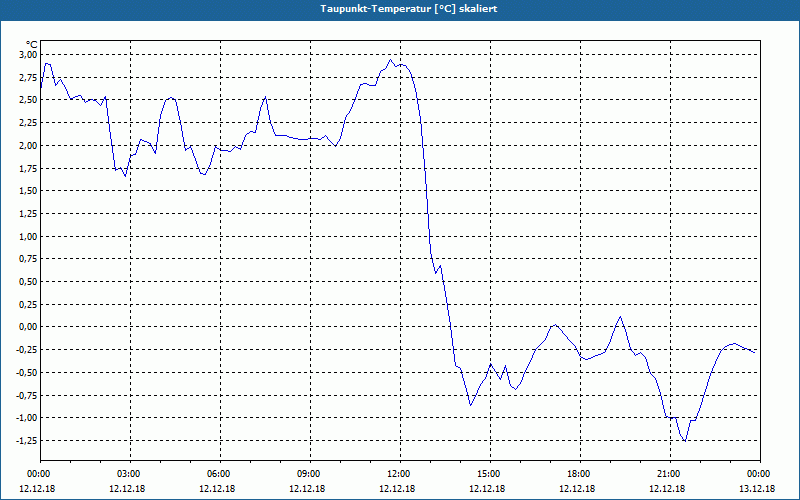Select the 0,75 y-axis value
Image resolution: width=800 pixels, height=500 pixels.
pos(29,259)
